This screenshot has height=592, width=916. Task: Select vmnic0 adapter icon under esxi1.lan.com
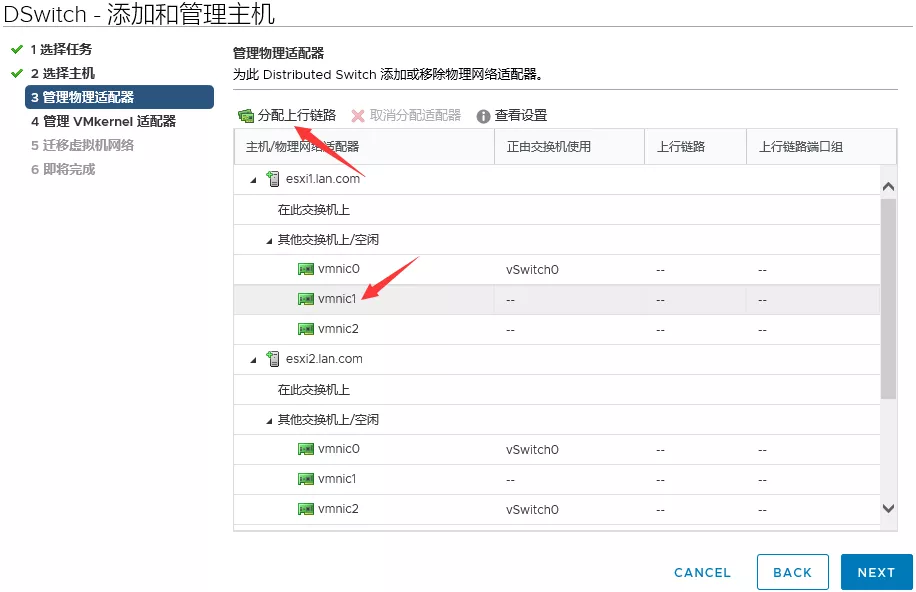pos(306,269)
